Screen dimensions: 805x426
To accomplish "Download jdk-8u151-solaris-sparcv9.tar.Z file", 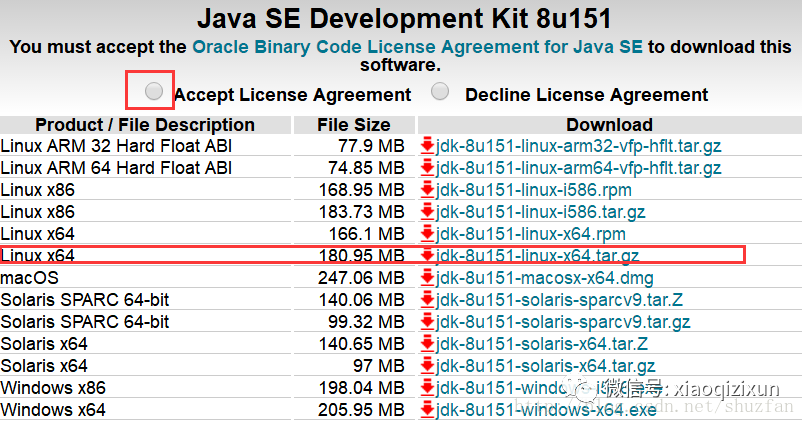I will (560, 300).
